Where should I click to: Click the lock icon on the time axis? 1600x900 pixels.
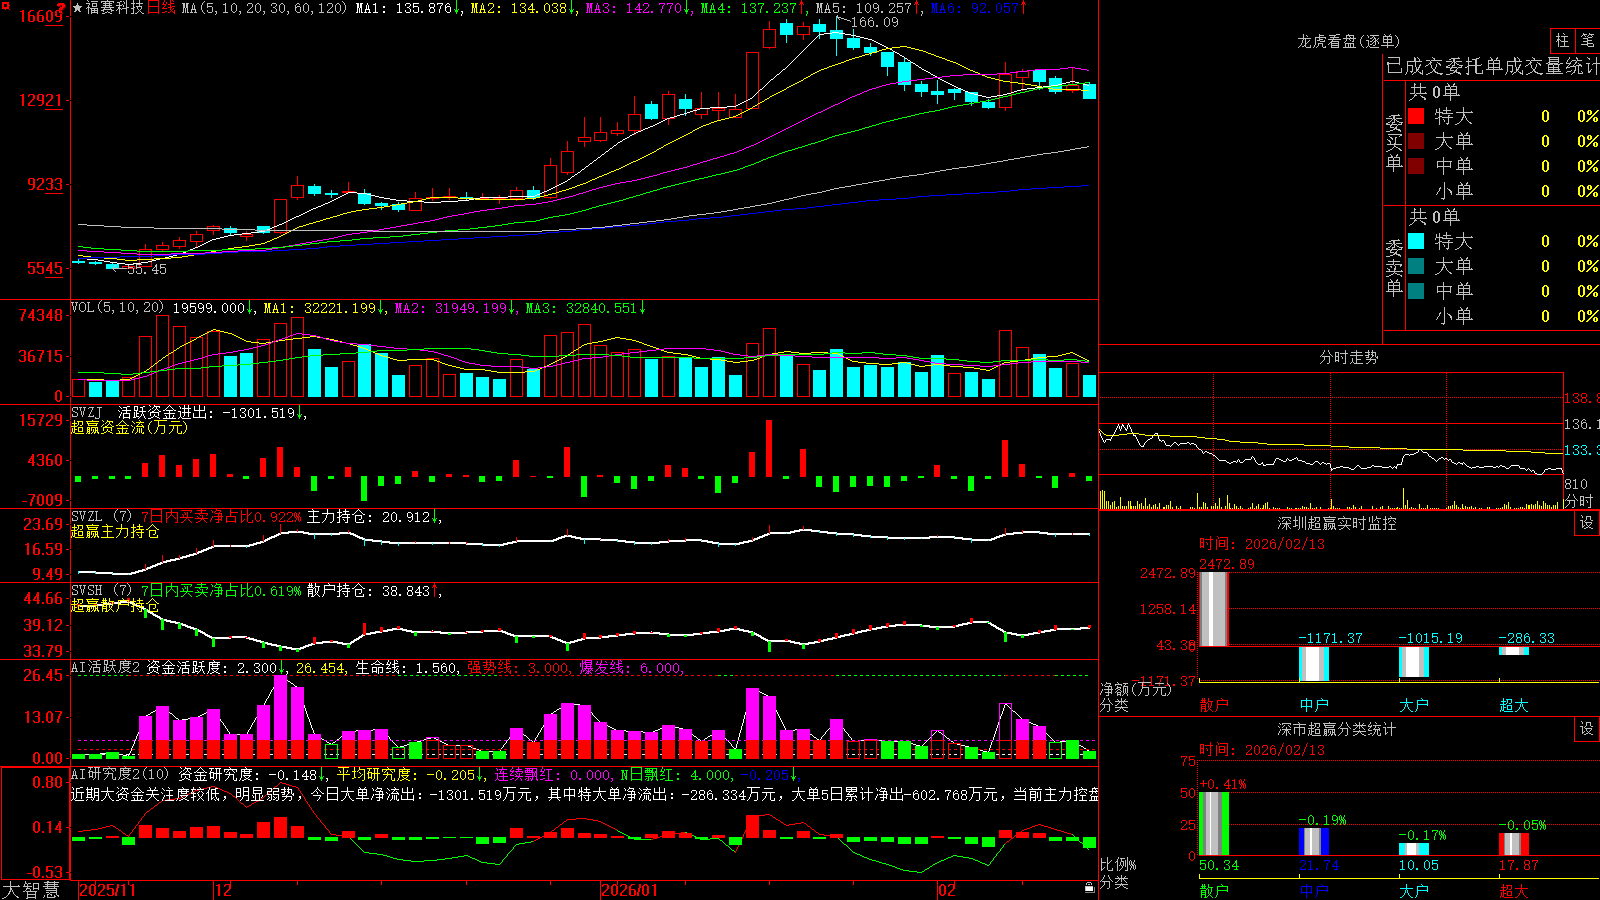tap(1090, 888)
